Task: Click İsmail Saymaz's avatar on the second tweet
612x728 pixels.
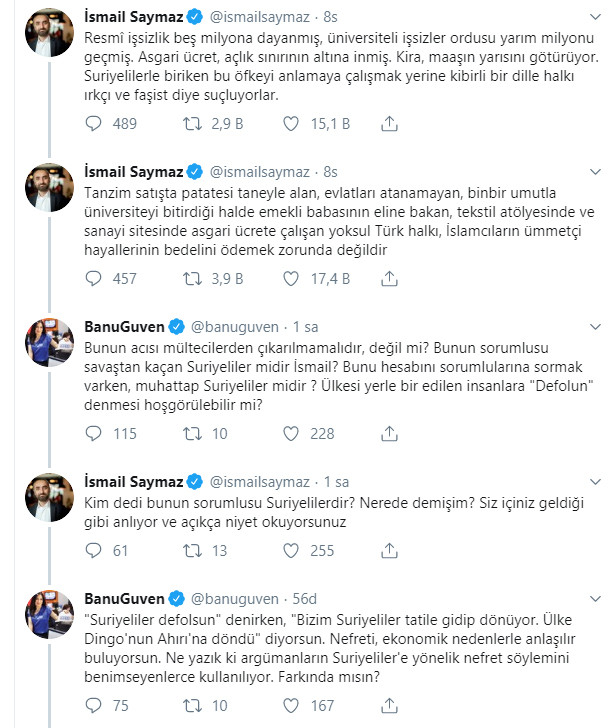Action: [49, 188]
